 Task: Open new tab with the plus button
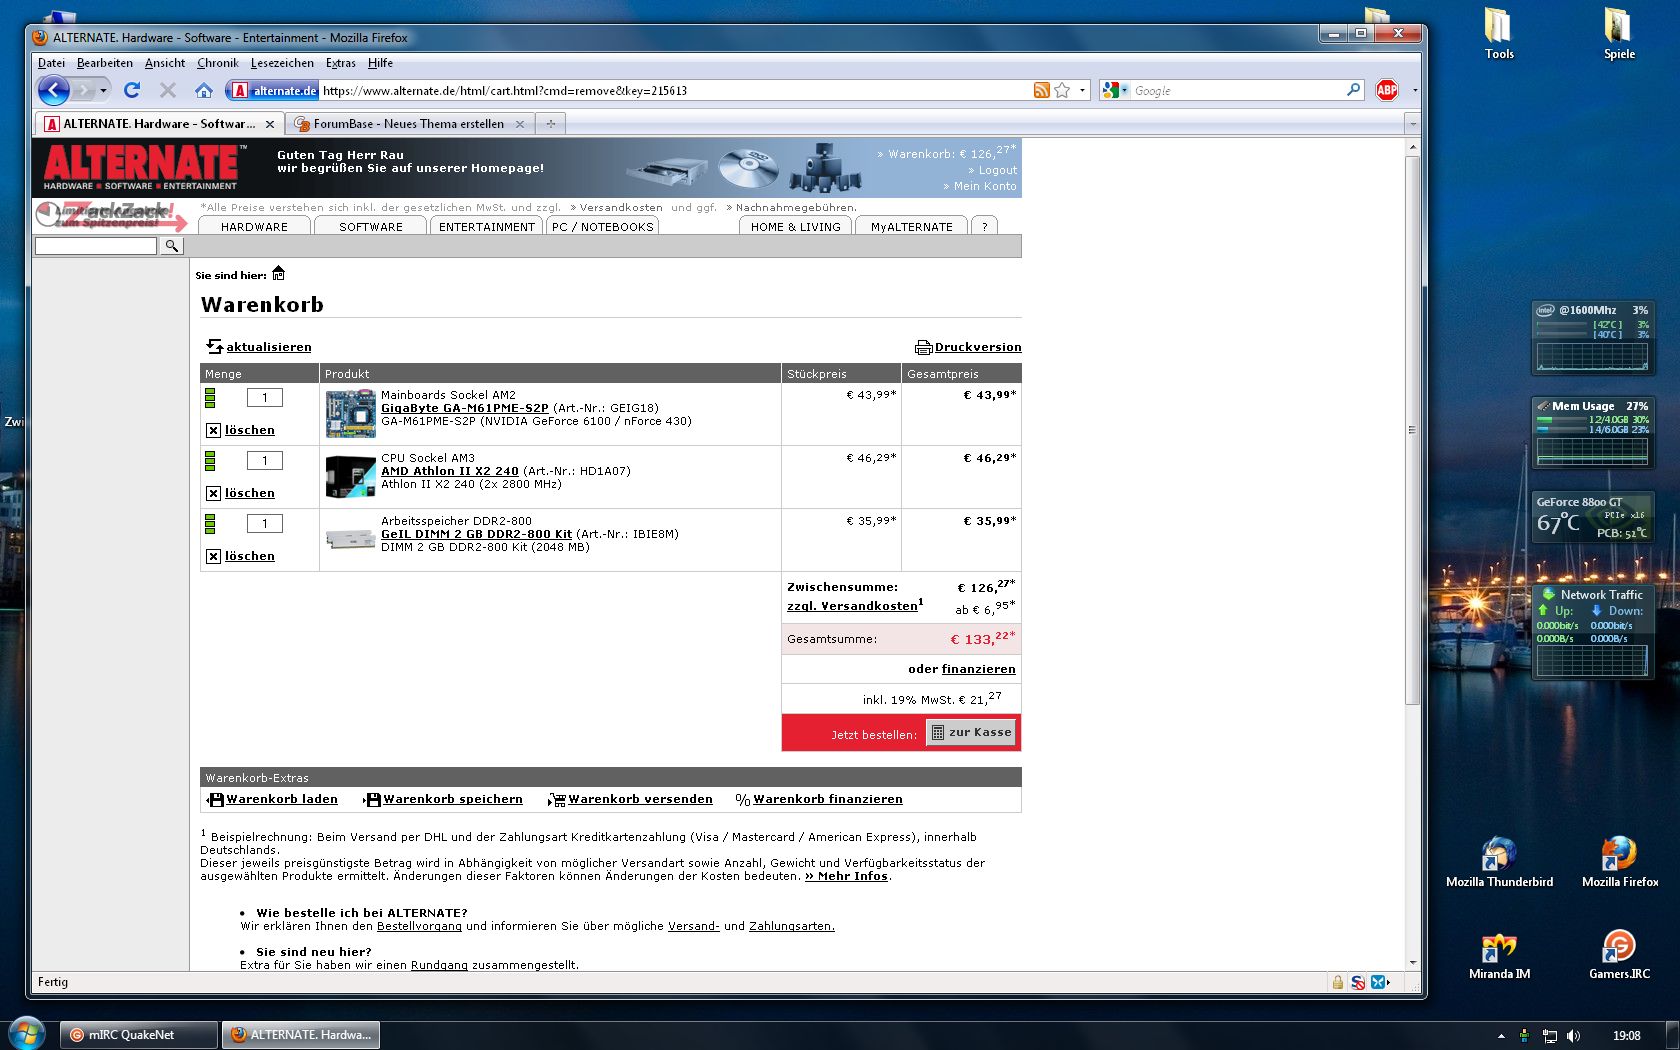(x=550, y=124)
